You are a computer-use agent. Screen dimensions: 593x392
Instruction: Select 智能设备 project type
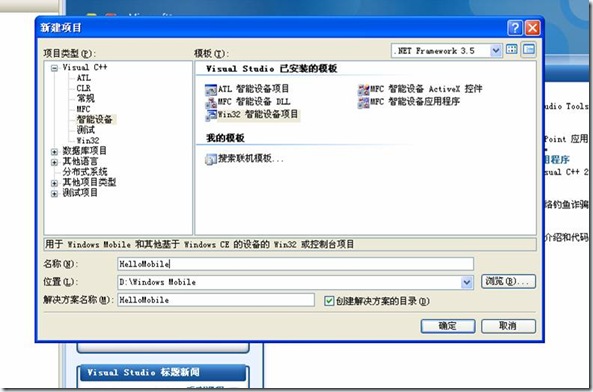(95, 119)
